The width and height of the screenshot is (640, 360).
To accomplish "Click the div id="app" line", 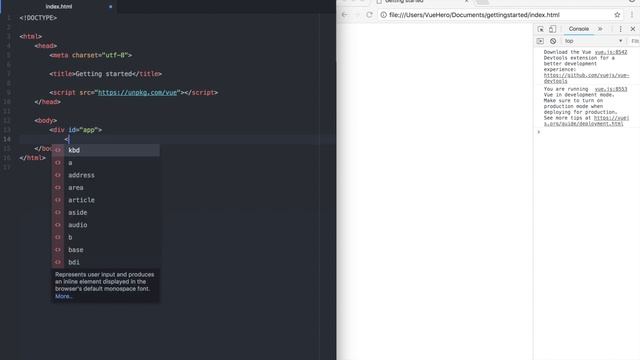I will pyautogui.click(x=76, y=130).
